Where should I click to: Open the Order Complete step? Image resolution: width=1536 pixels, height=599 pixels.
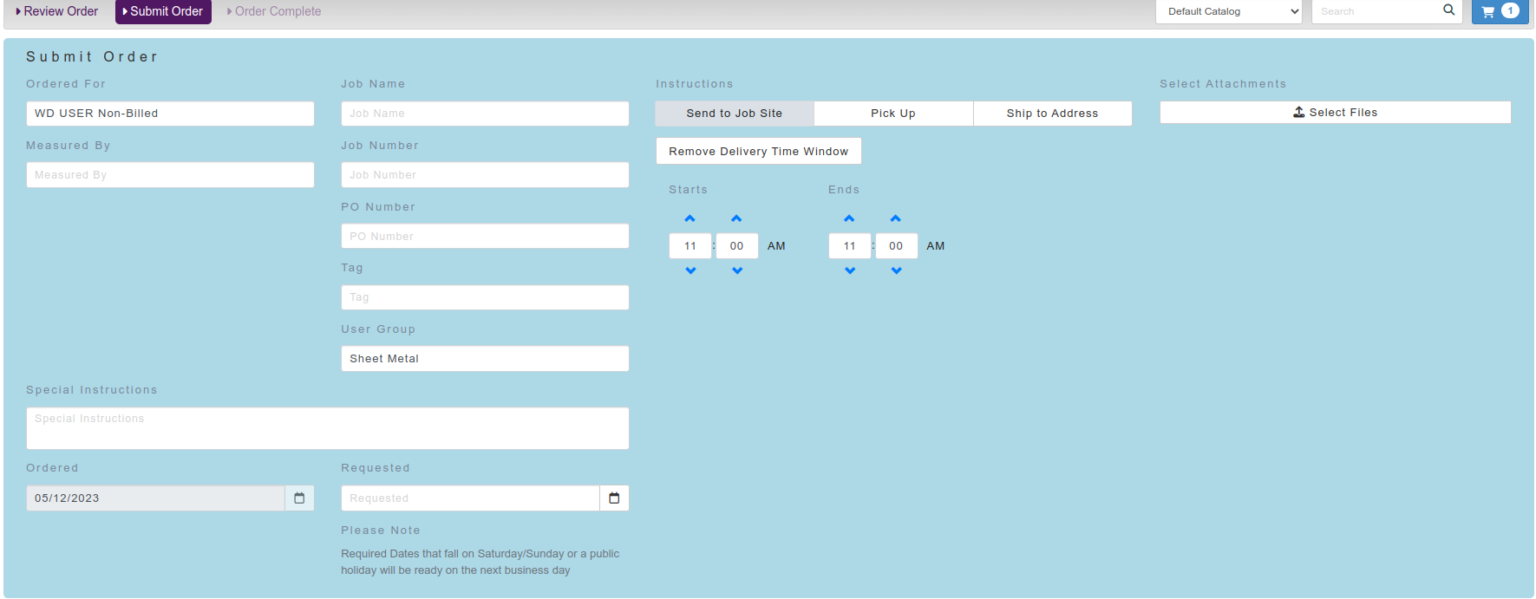point(275,11)
